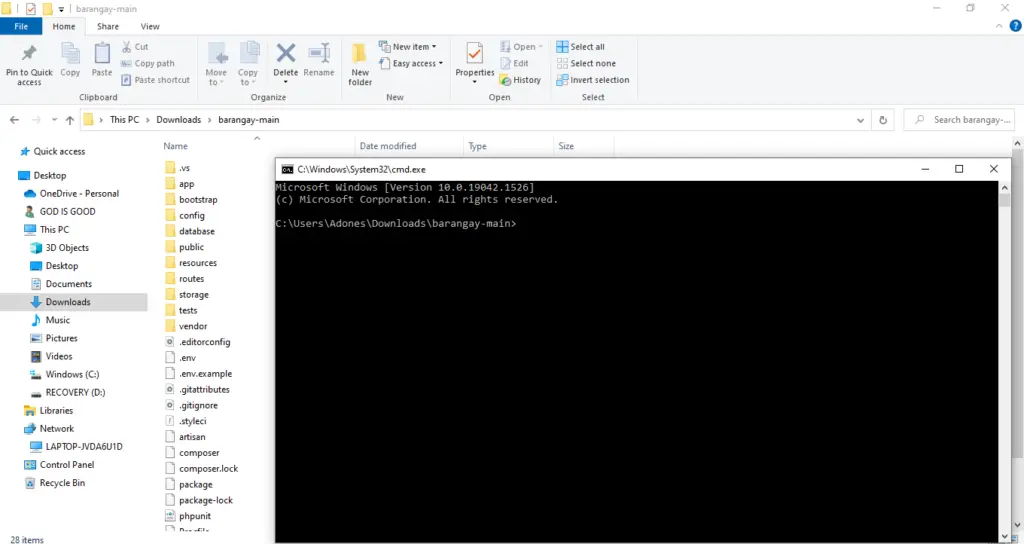Switch to the View ribbon tab
Image resolution: width=1024 pixels, height=544 pixels.
click(150, 26)
